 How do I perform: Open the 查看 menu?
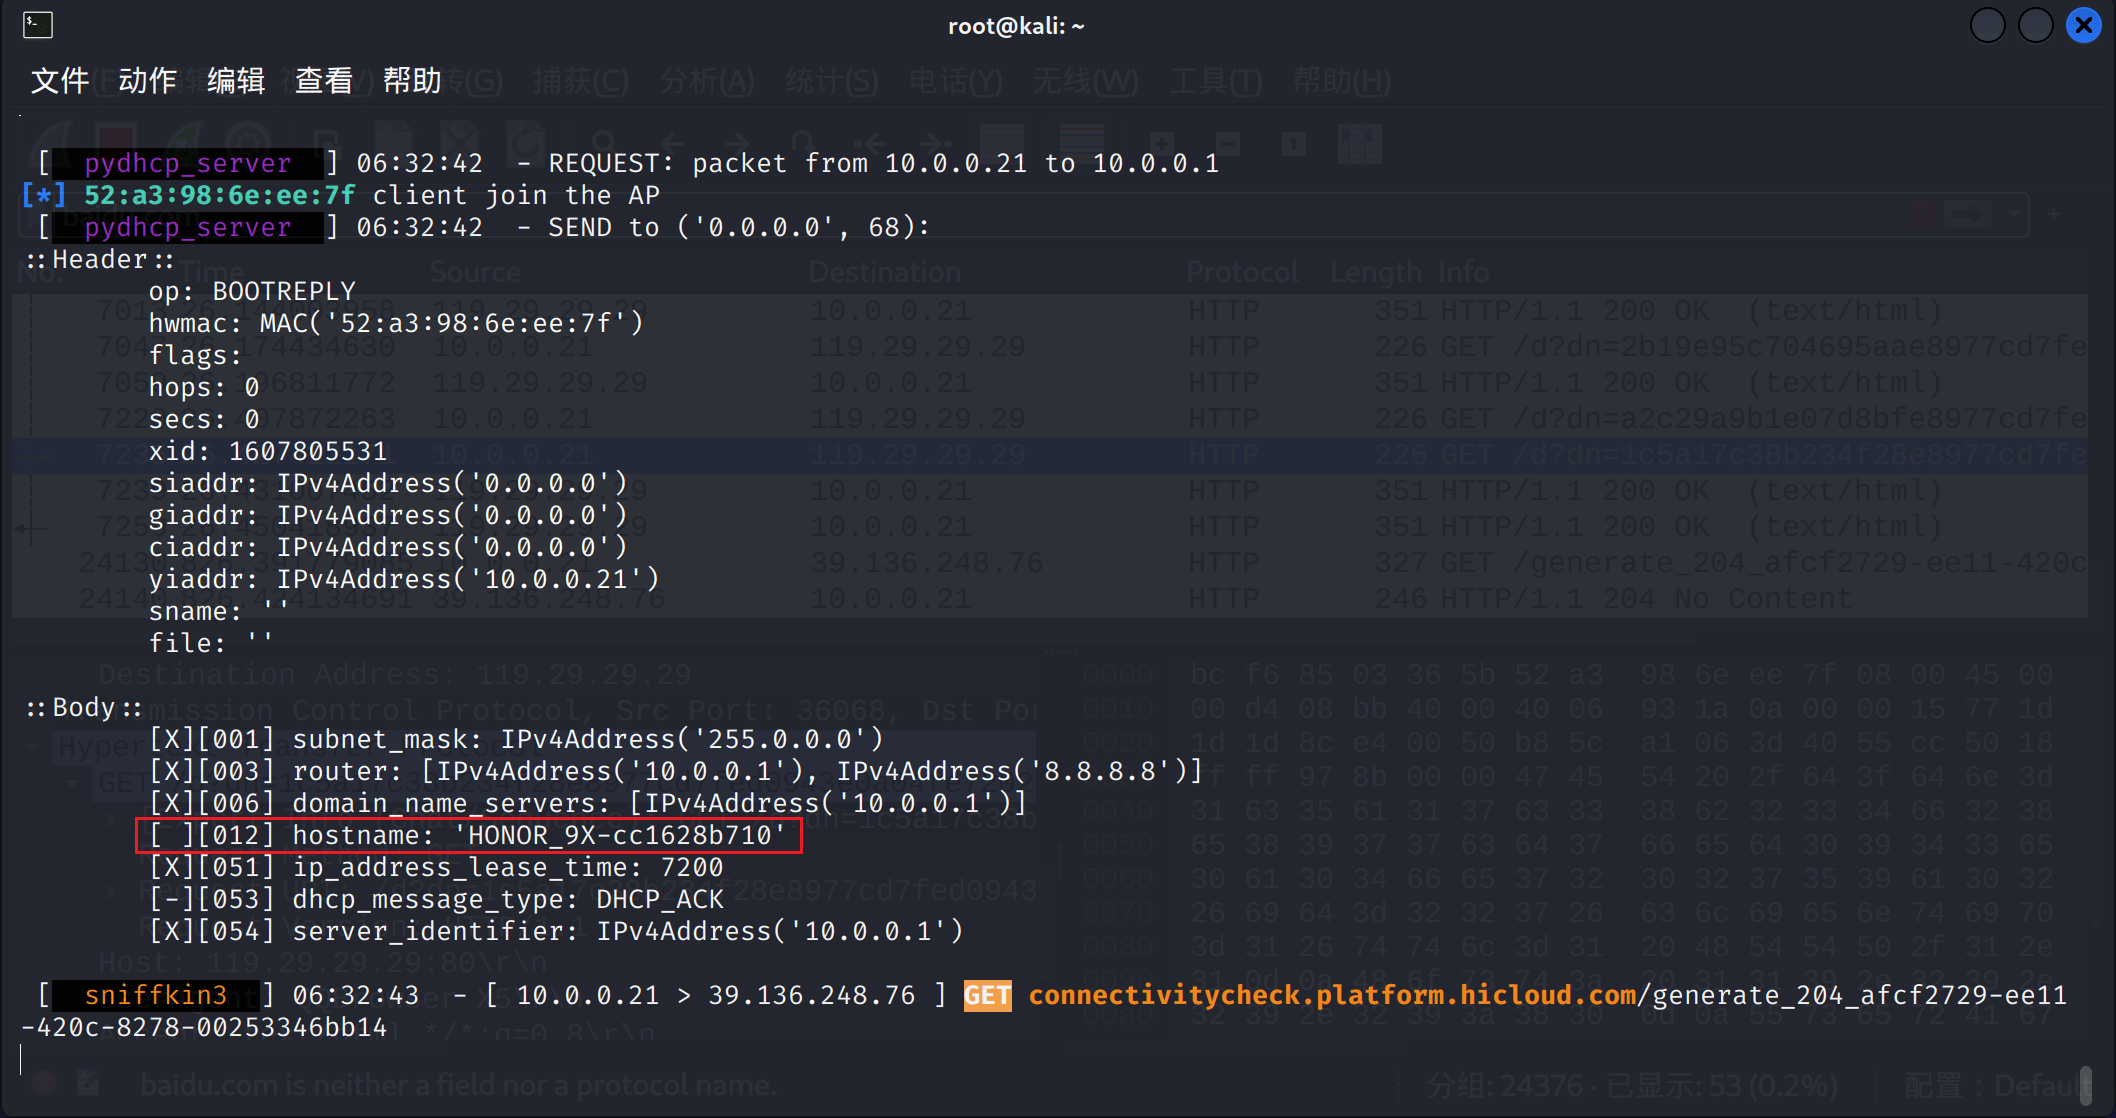(x=324, y=80)
